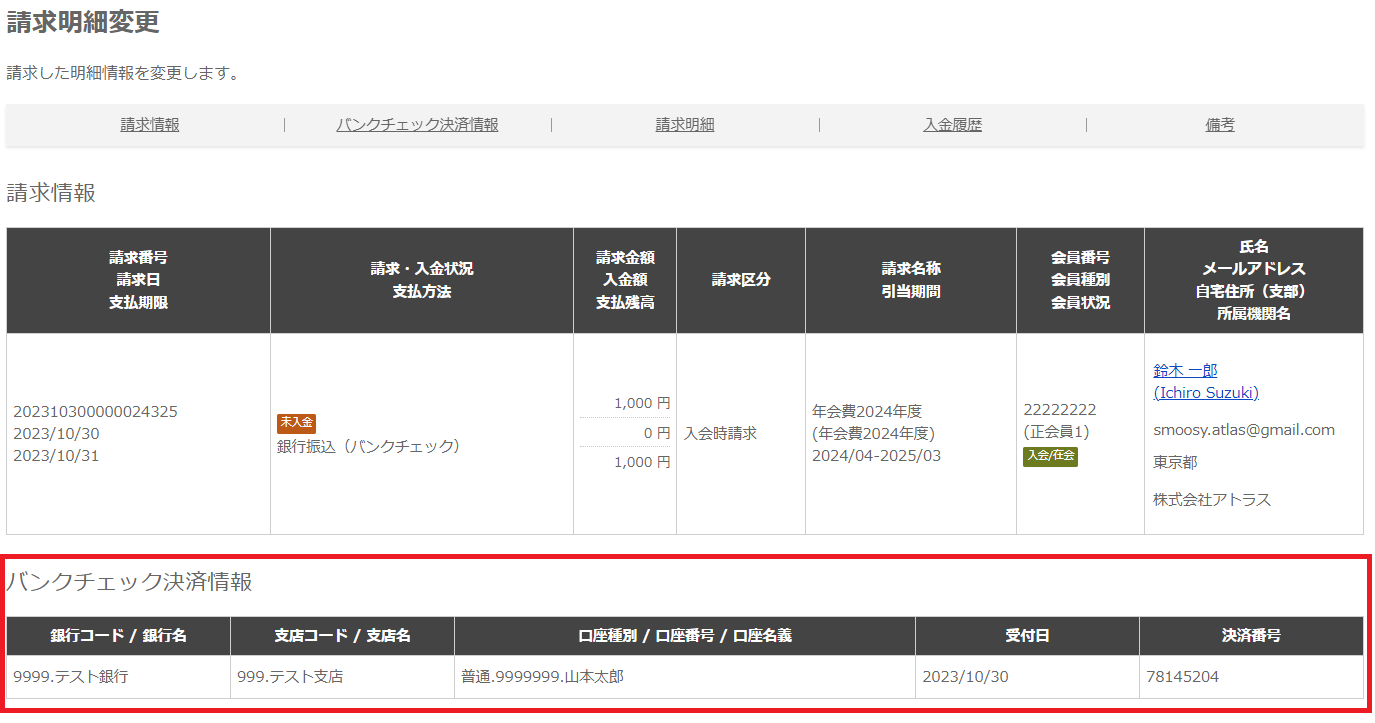Screen dimensions: 1375x723
Task: Click the 口座種別 / 口座番号 / 口座名義 header
Action: pyautogui.click(x=685, y=636)
